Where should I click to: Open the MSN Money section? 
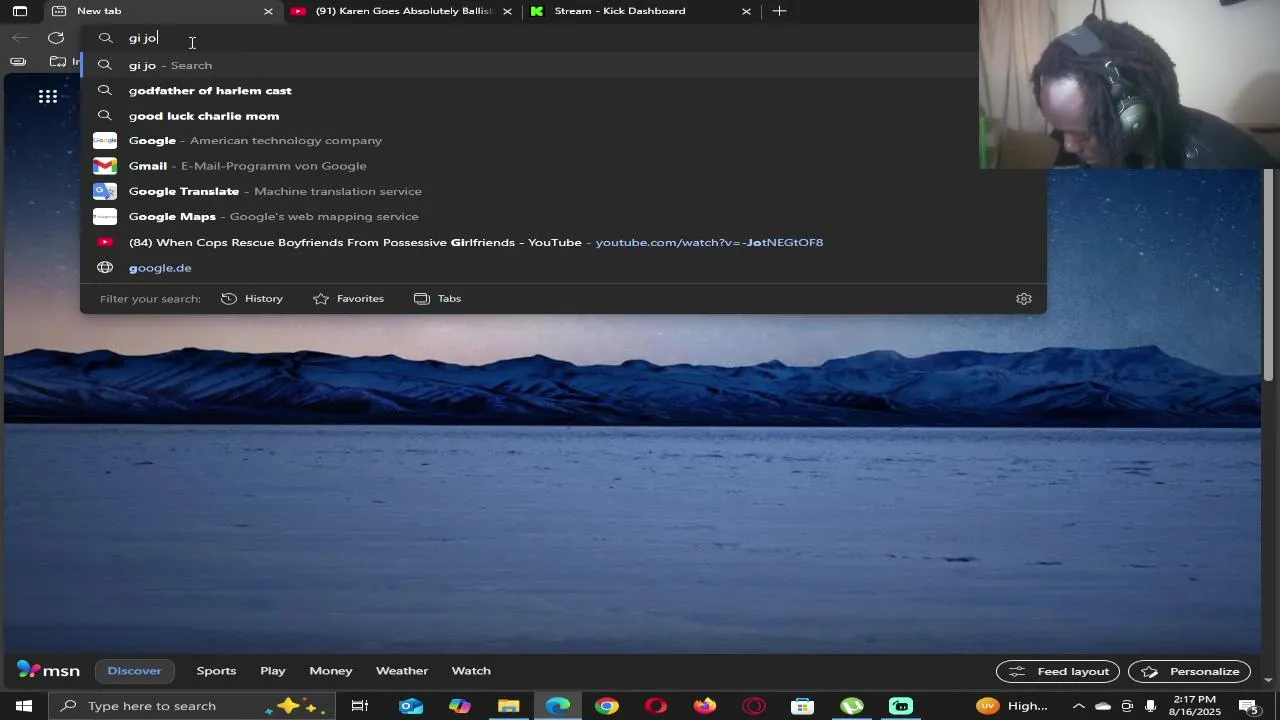(x=331, y=671)
